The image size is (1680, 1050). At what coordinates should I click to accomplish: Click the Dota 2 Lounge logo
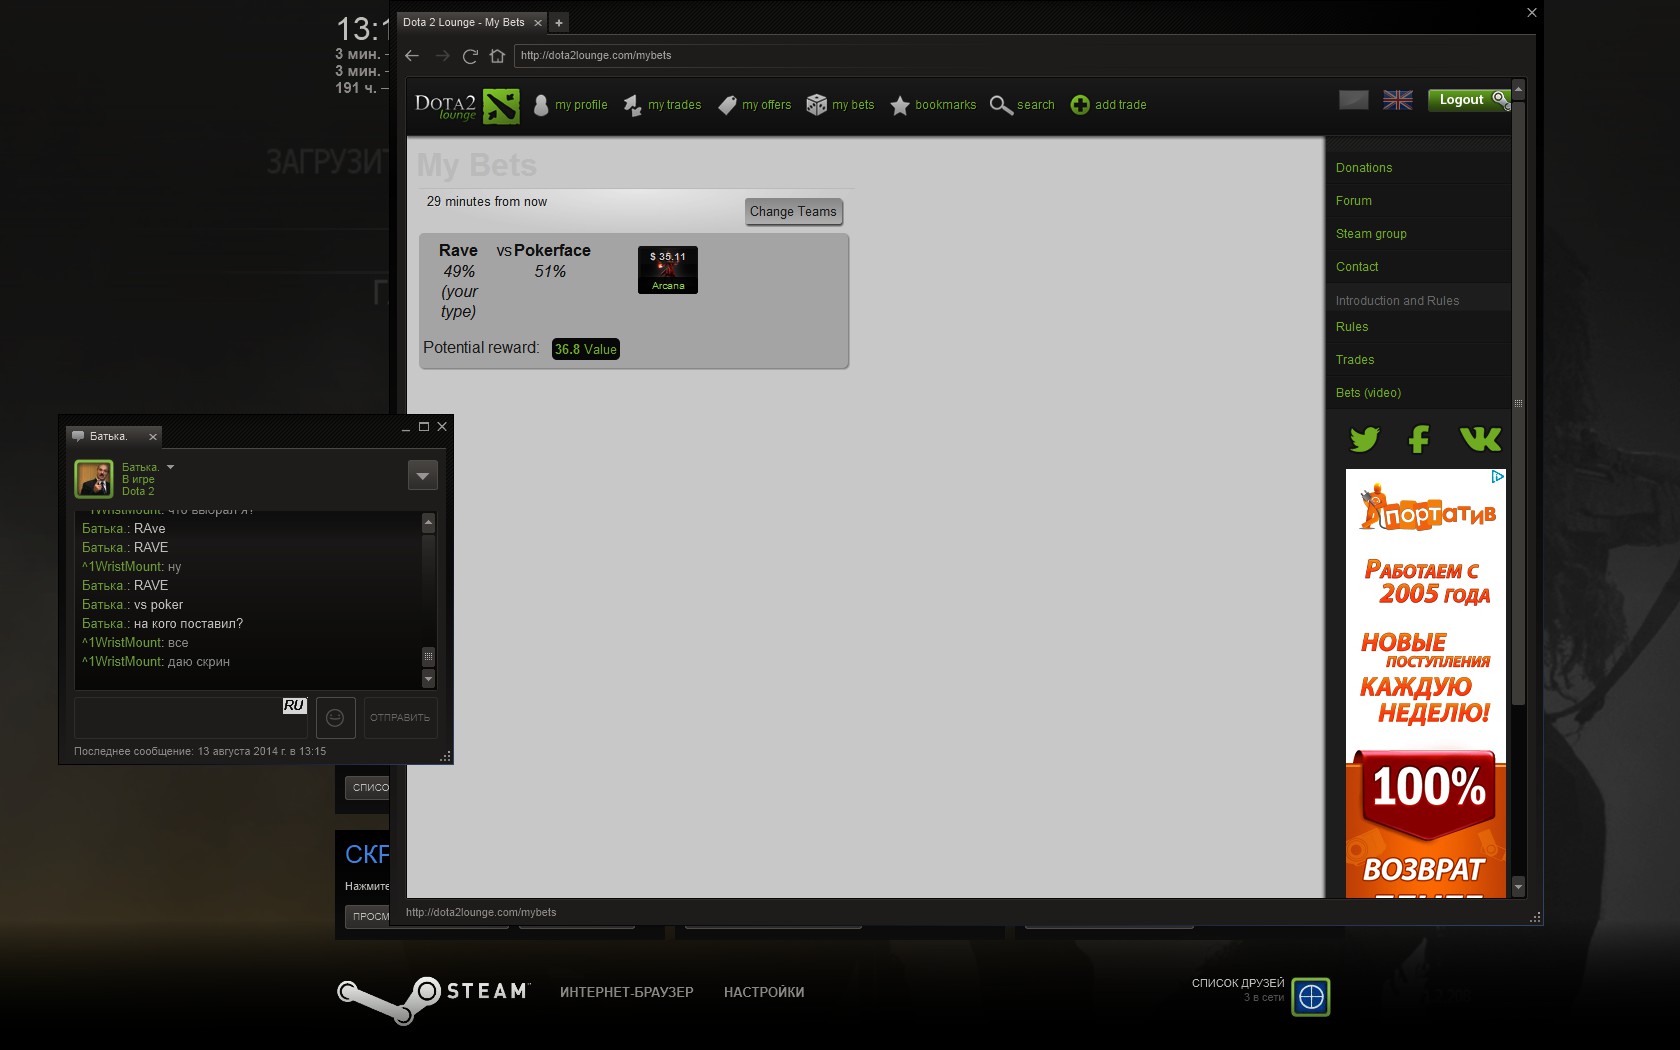coord(467,105)
